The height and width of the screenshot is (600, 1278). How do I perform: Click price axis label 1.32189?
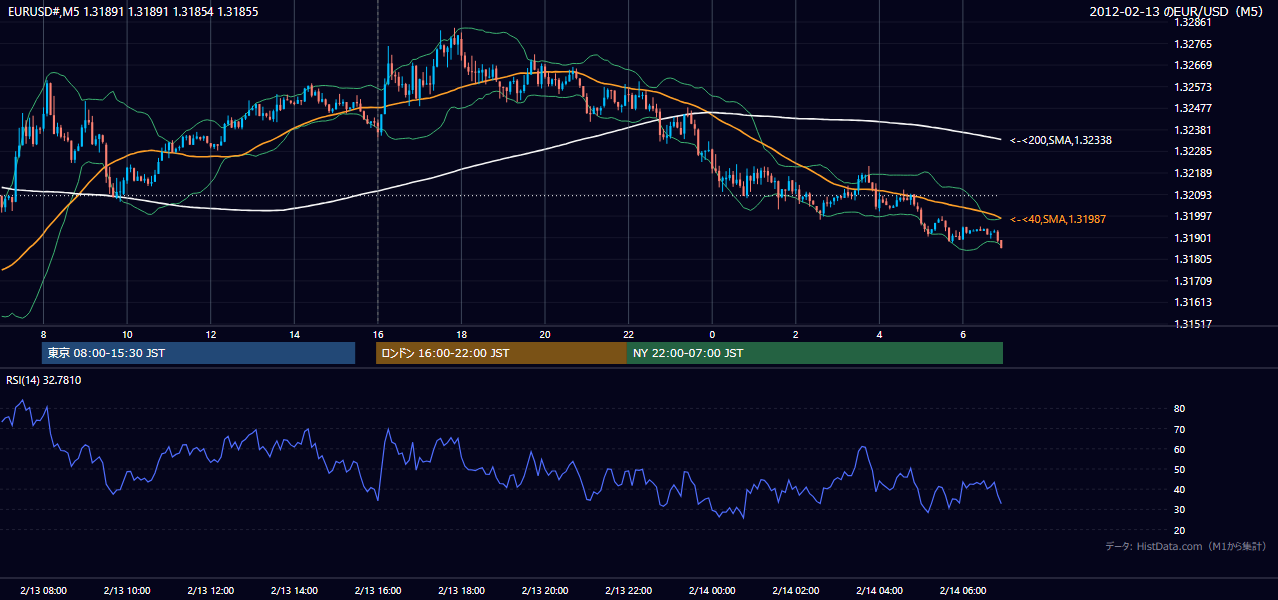click(x=1194, y=173)
